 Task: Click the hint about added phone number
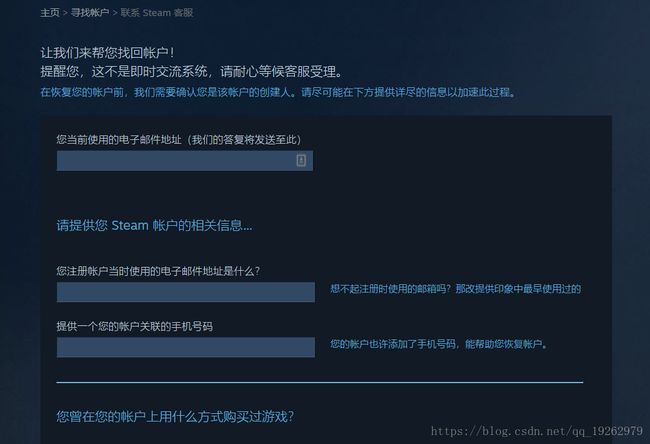[x=439, y=344]
